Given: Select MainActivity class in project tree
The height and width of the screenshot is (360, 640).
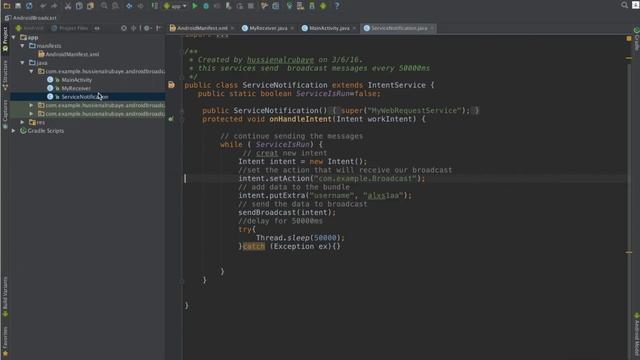Looking at the screenshot, I should click(69, 80).
